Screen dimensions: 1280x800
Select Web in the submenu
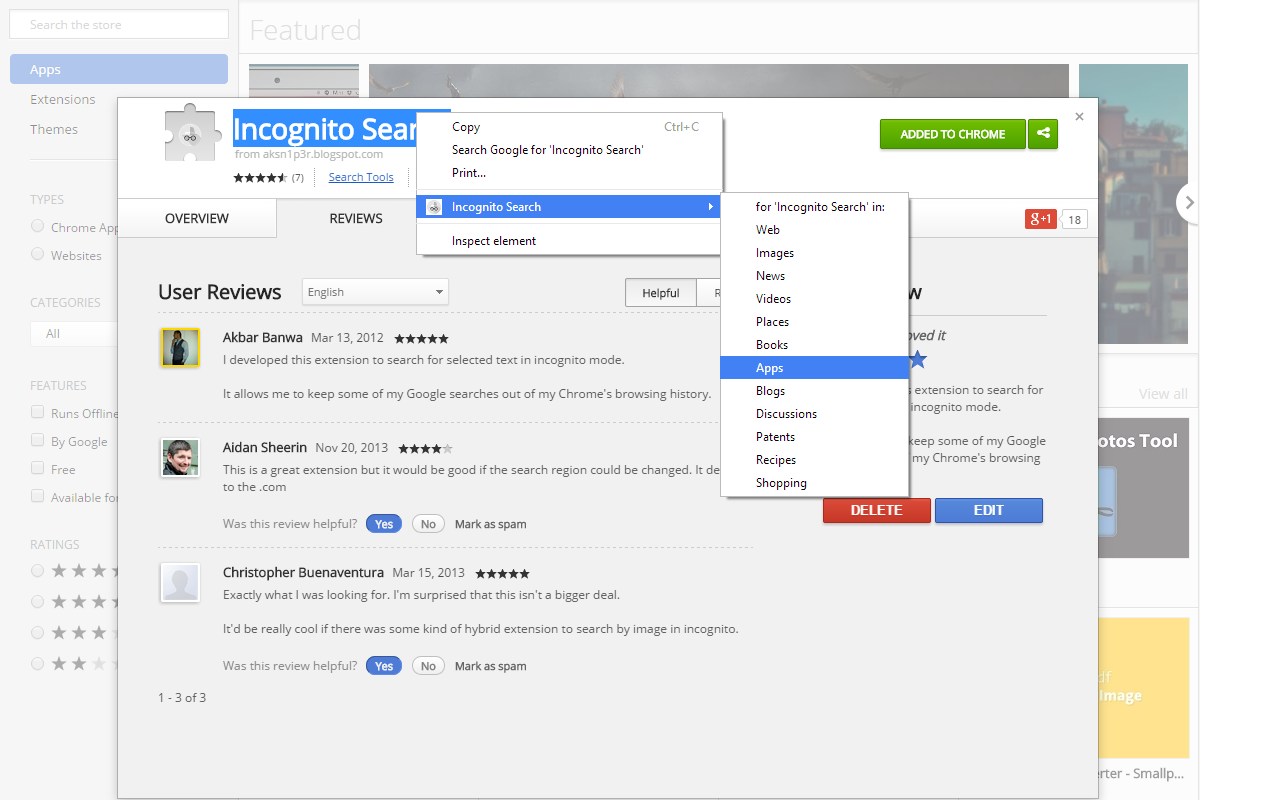point(814,230)
